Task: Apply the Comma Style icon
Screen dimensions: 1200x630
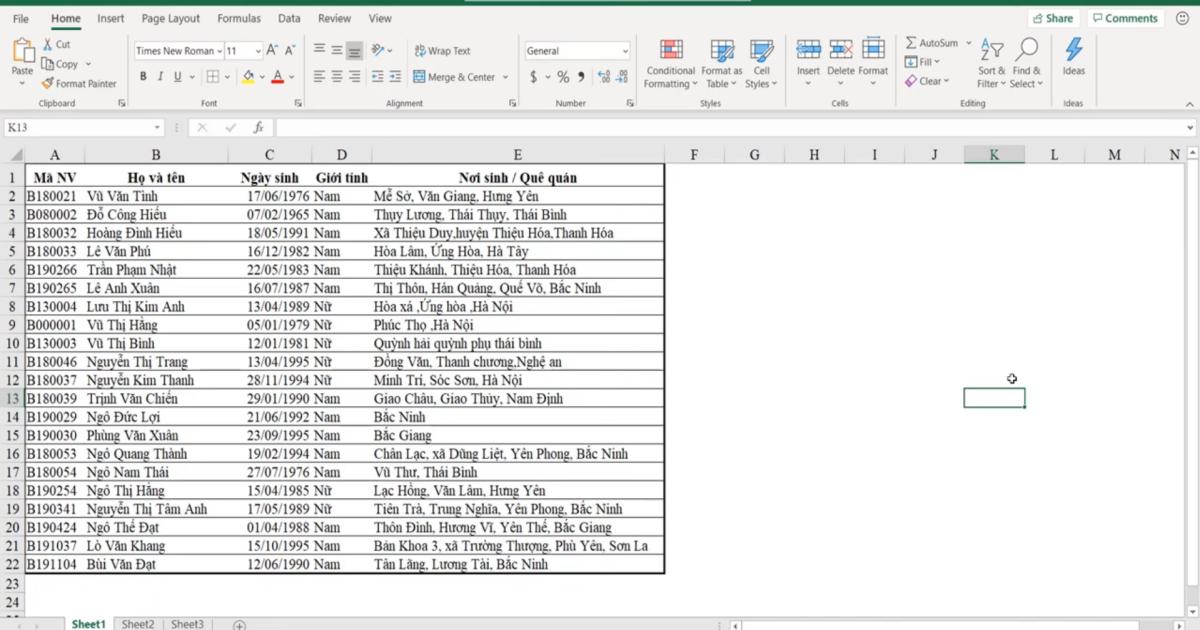Action: pyautogui.click(x=580, y=74)
